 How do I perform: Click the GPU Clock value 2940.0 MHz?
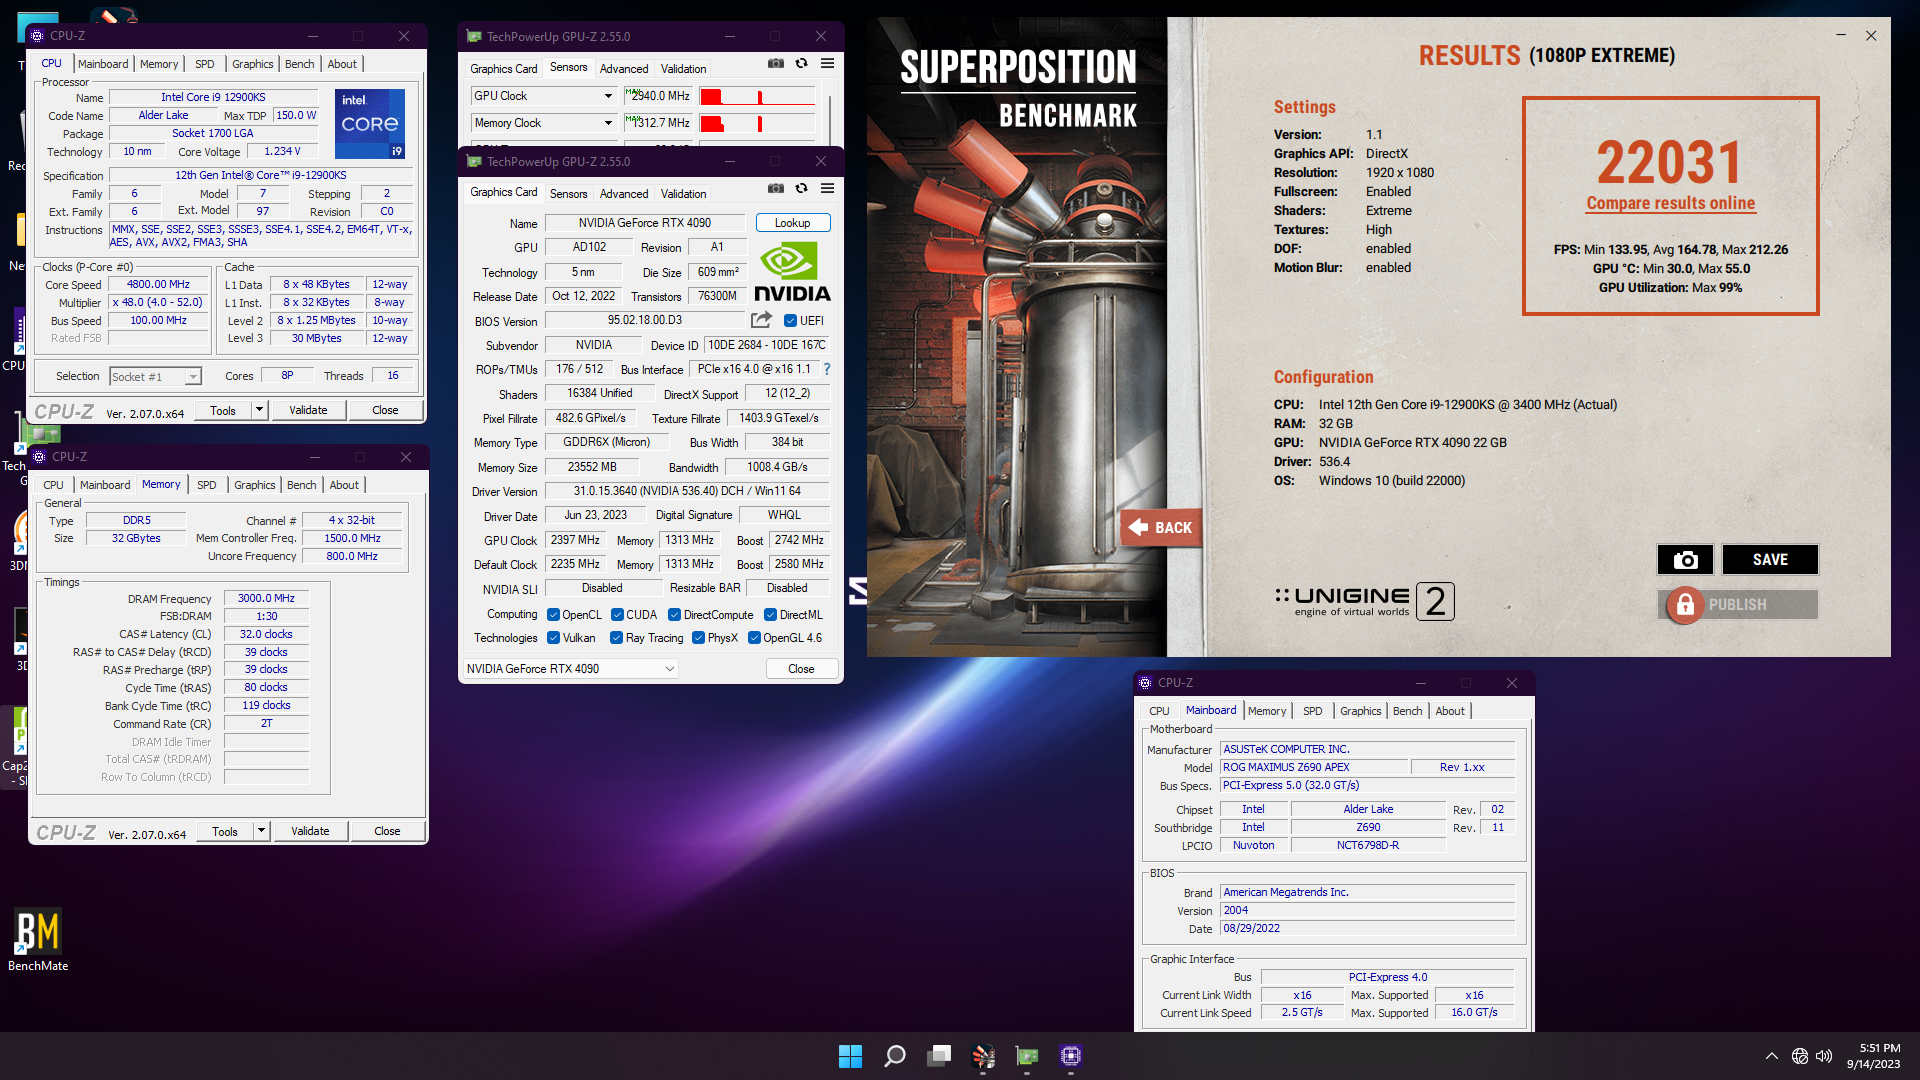pos(659,96)
